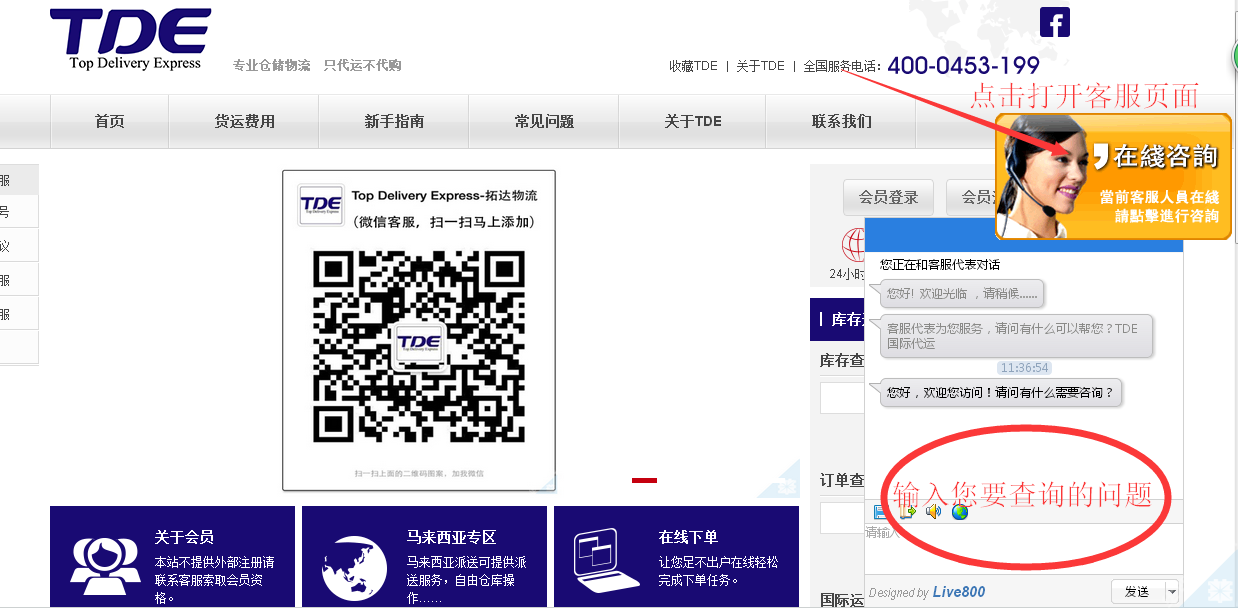This screenshot has height=608, width=1238.
Task: Click the 会员登录 button
Action: (x=889, y=198)
